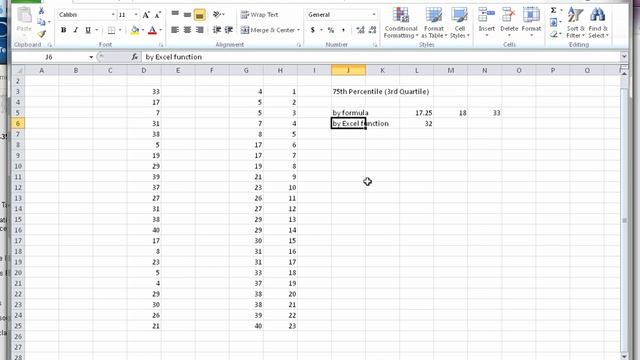Select row 6 header

(18, 123)
